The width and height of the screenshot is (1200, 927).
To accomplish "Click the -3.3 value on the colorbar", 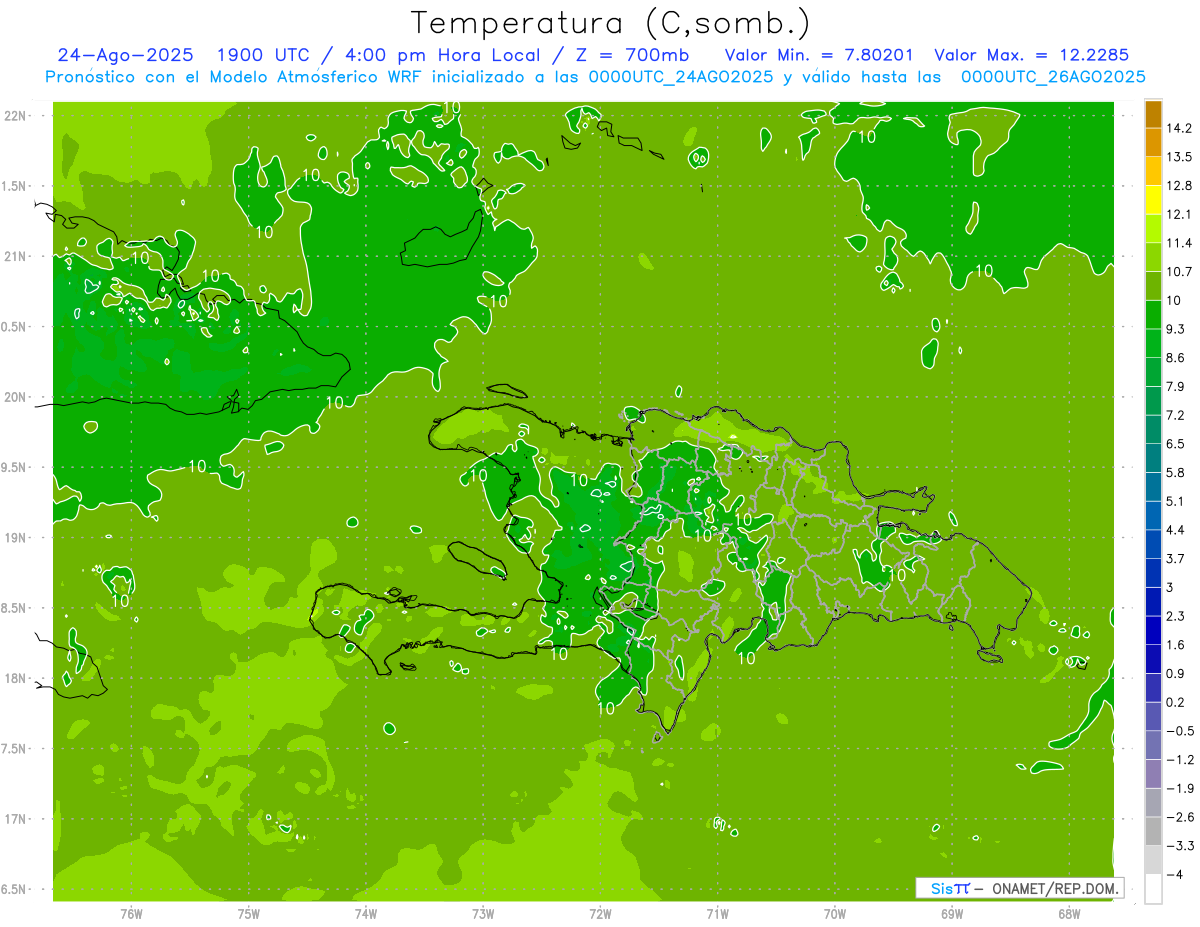I will 1179,846.
